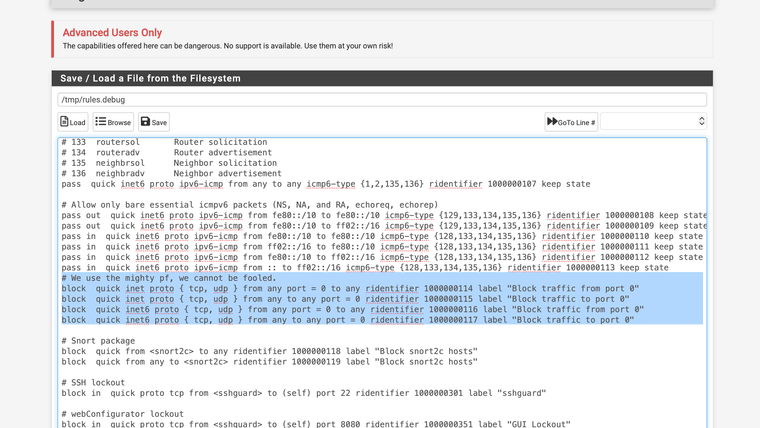Screen dimensions: 760x428
Task: Click the "# 134 routeradv" comment line
Action: coord(167,153)
